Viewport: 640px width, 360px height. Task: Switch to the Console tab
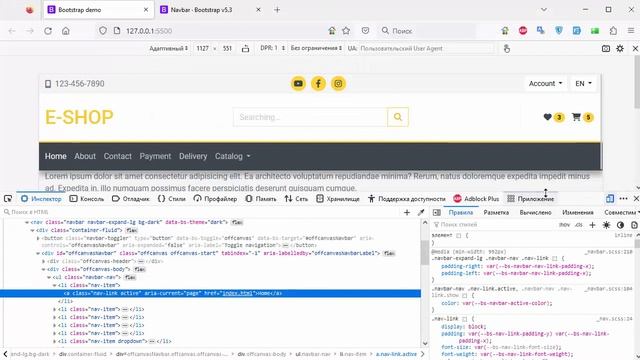[x=87, y=199]
